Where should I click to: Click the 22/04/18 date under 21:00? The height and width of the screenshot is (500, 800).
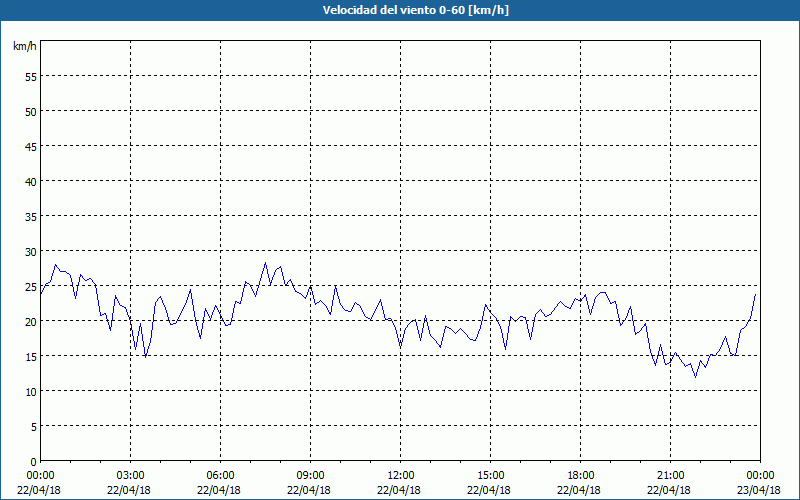tap(669, 490)
